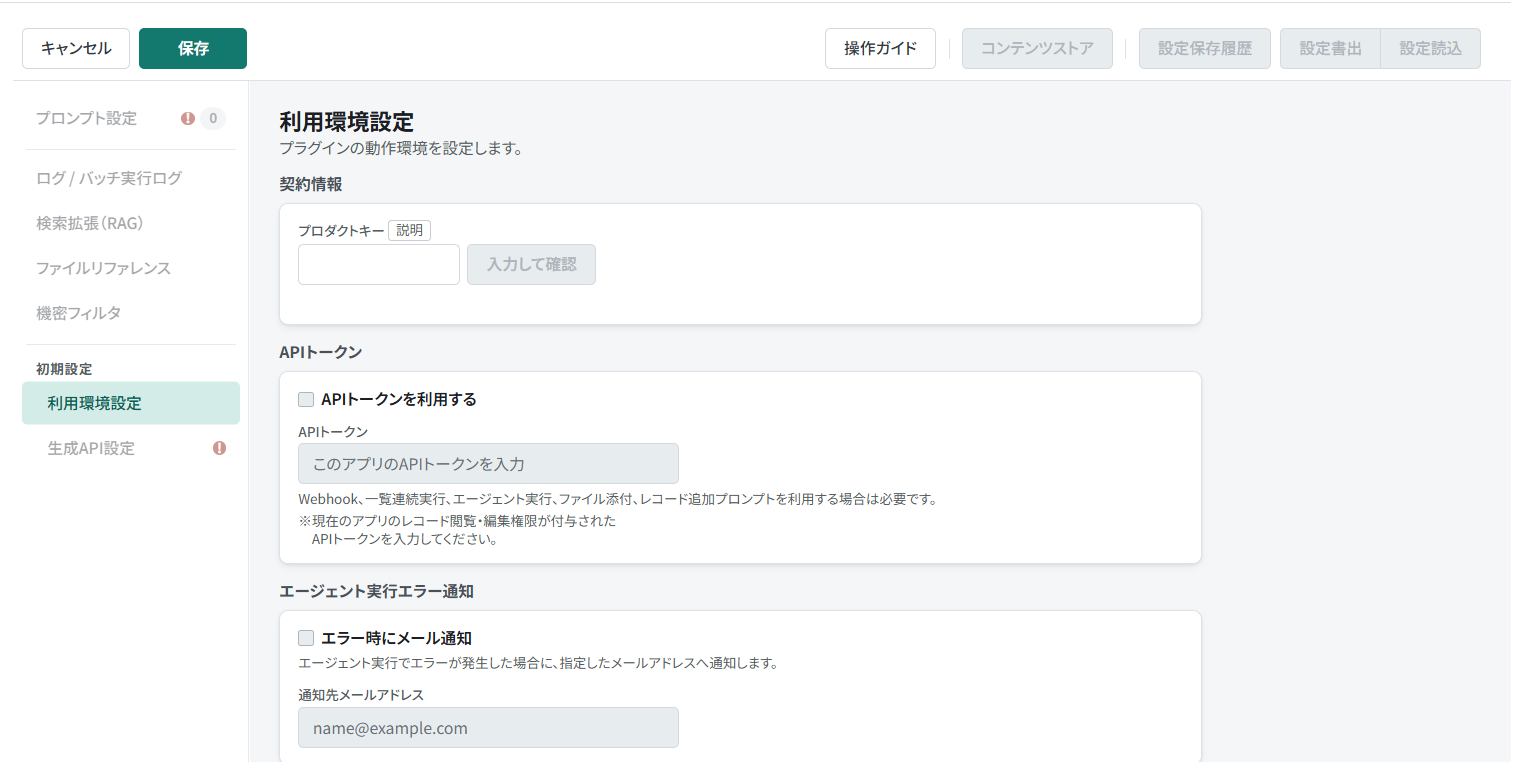
Task: Select the 利用環境設定 sidebar item
Action: tap(131, 403)
